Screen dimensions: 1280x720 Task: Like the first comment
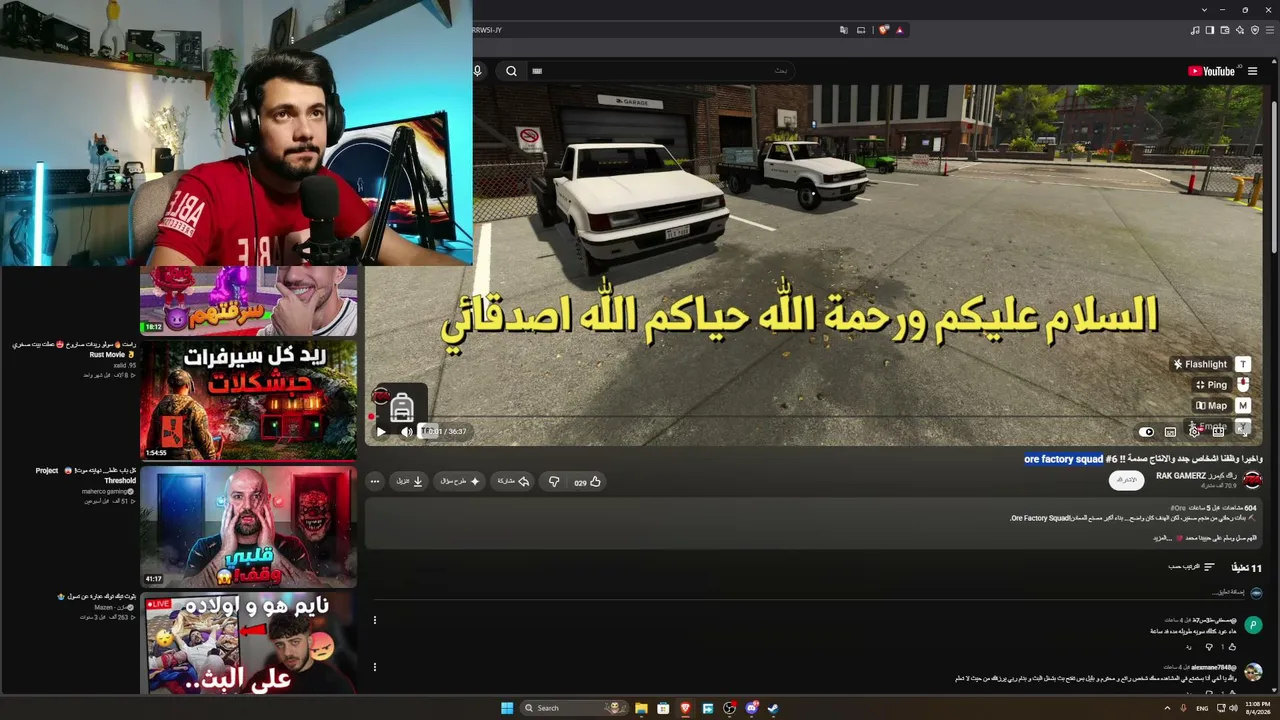1232,647
